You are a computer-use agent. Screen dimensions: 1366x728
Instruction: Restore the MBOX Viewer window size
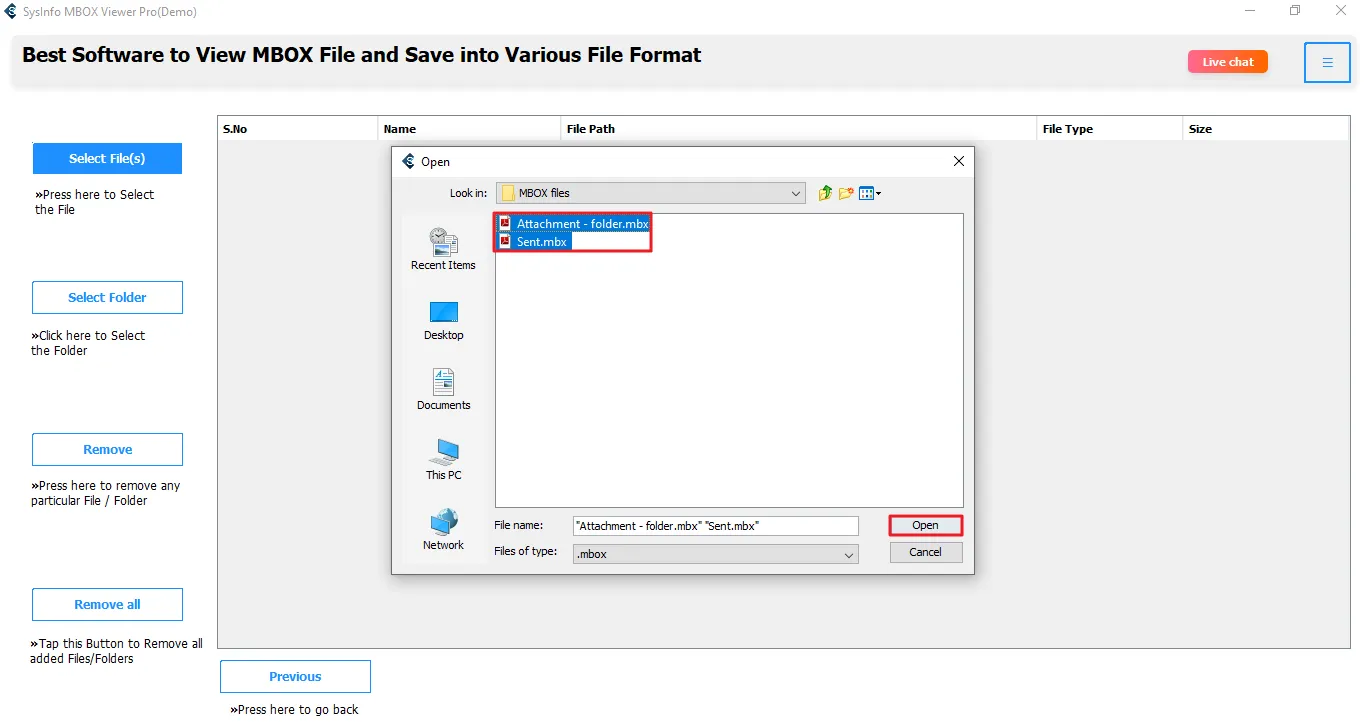(1296, 11)
